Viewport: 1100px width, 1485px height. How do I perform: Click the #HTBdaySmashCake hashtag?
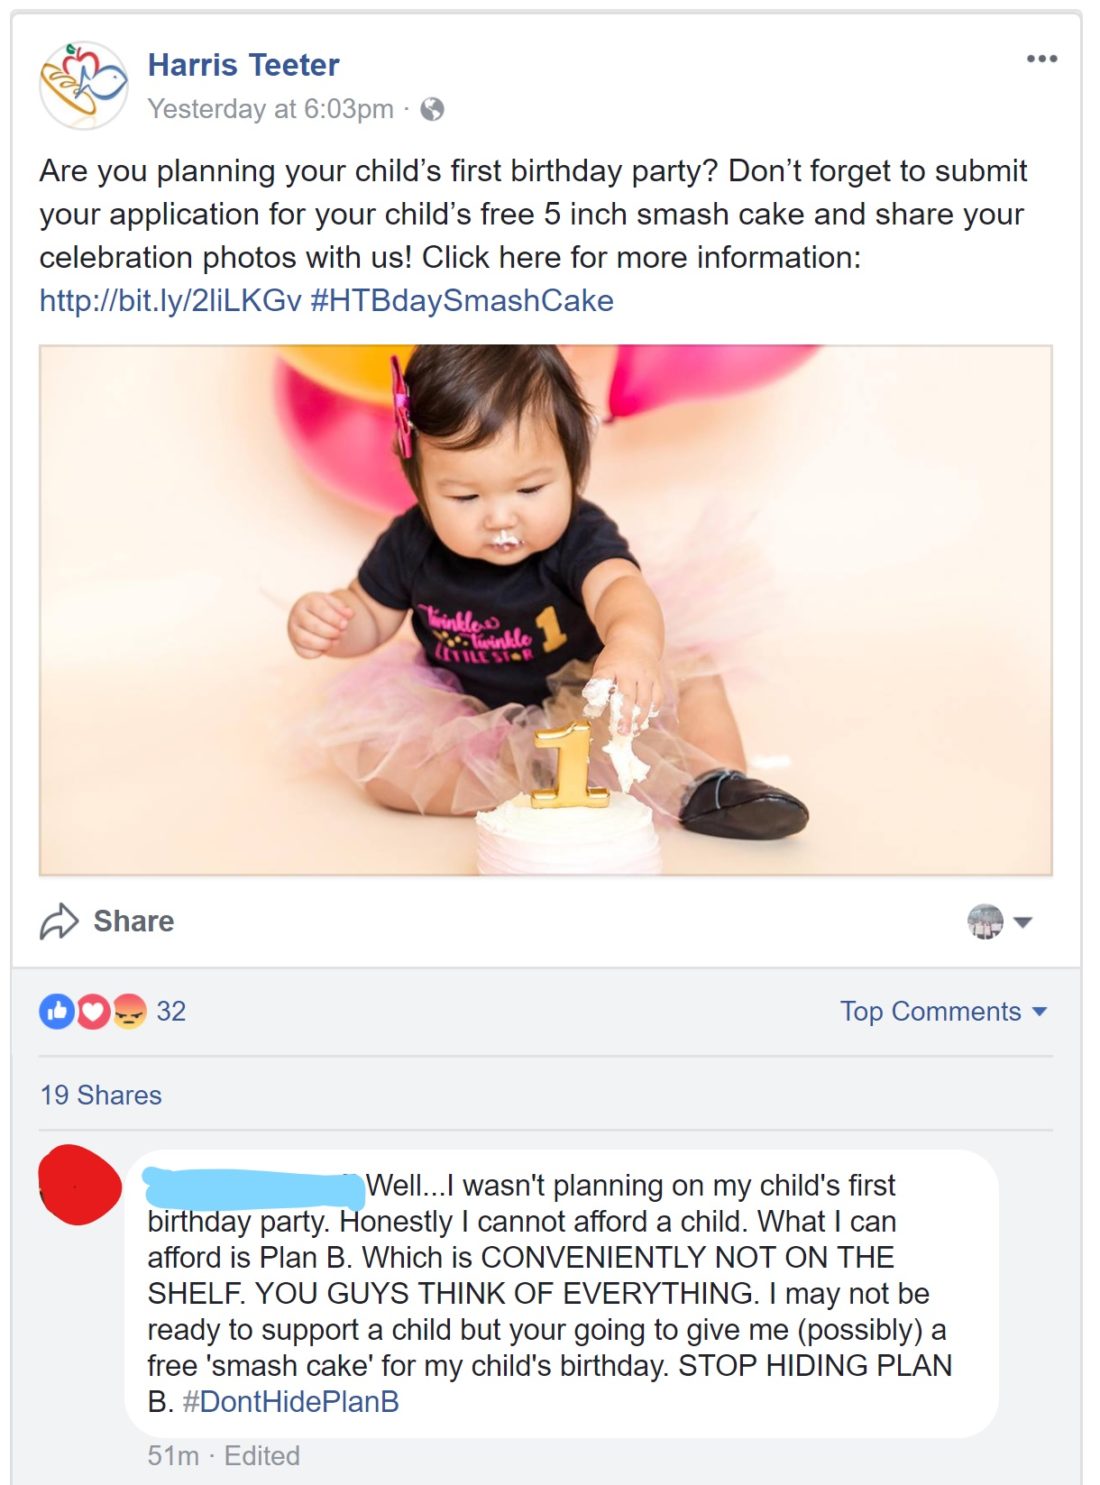tap(462, 301)
